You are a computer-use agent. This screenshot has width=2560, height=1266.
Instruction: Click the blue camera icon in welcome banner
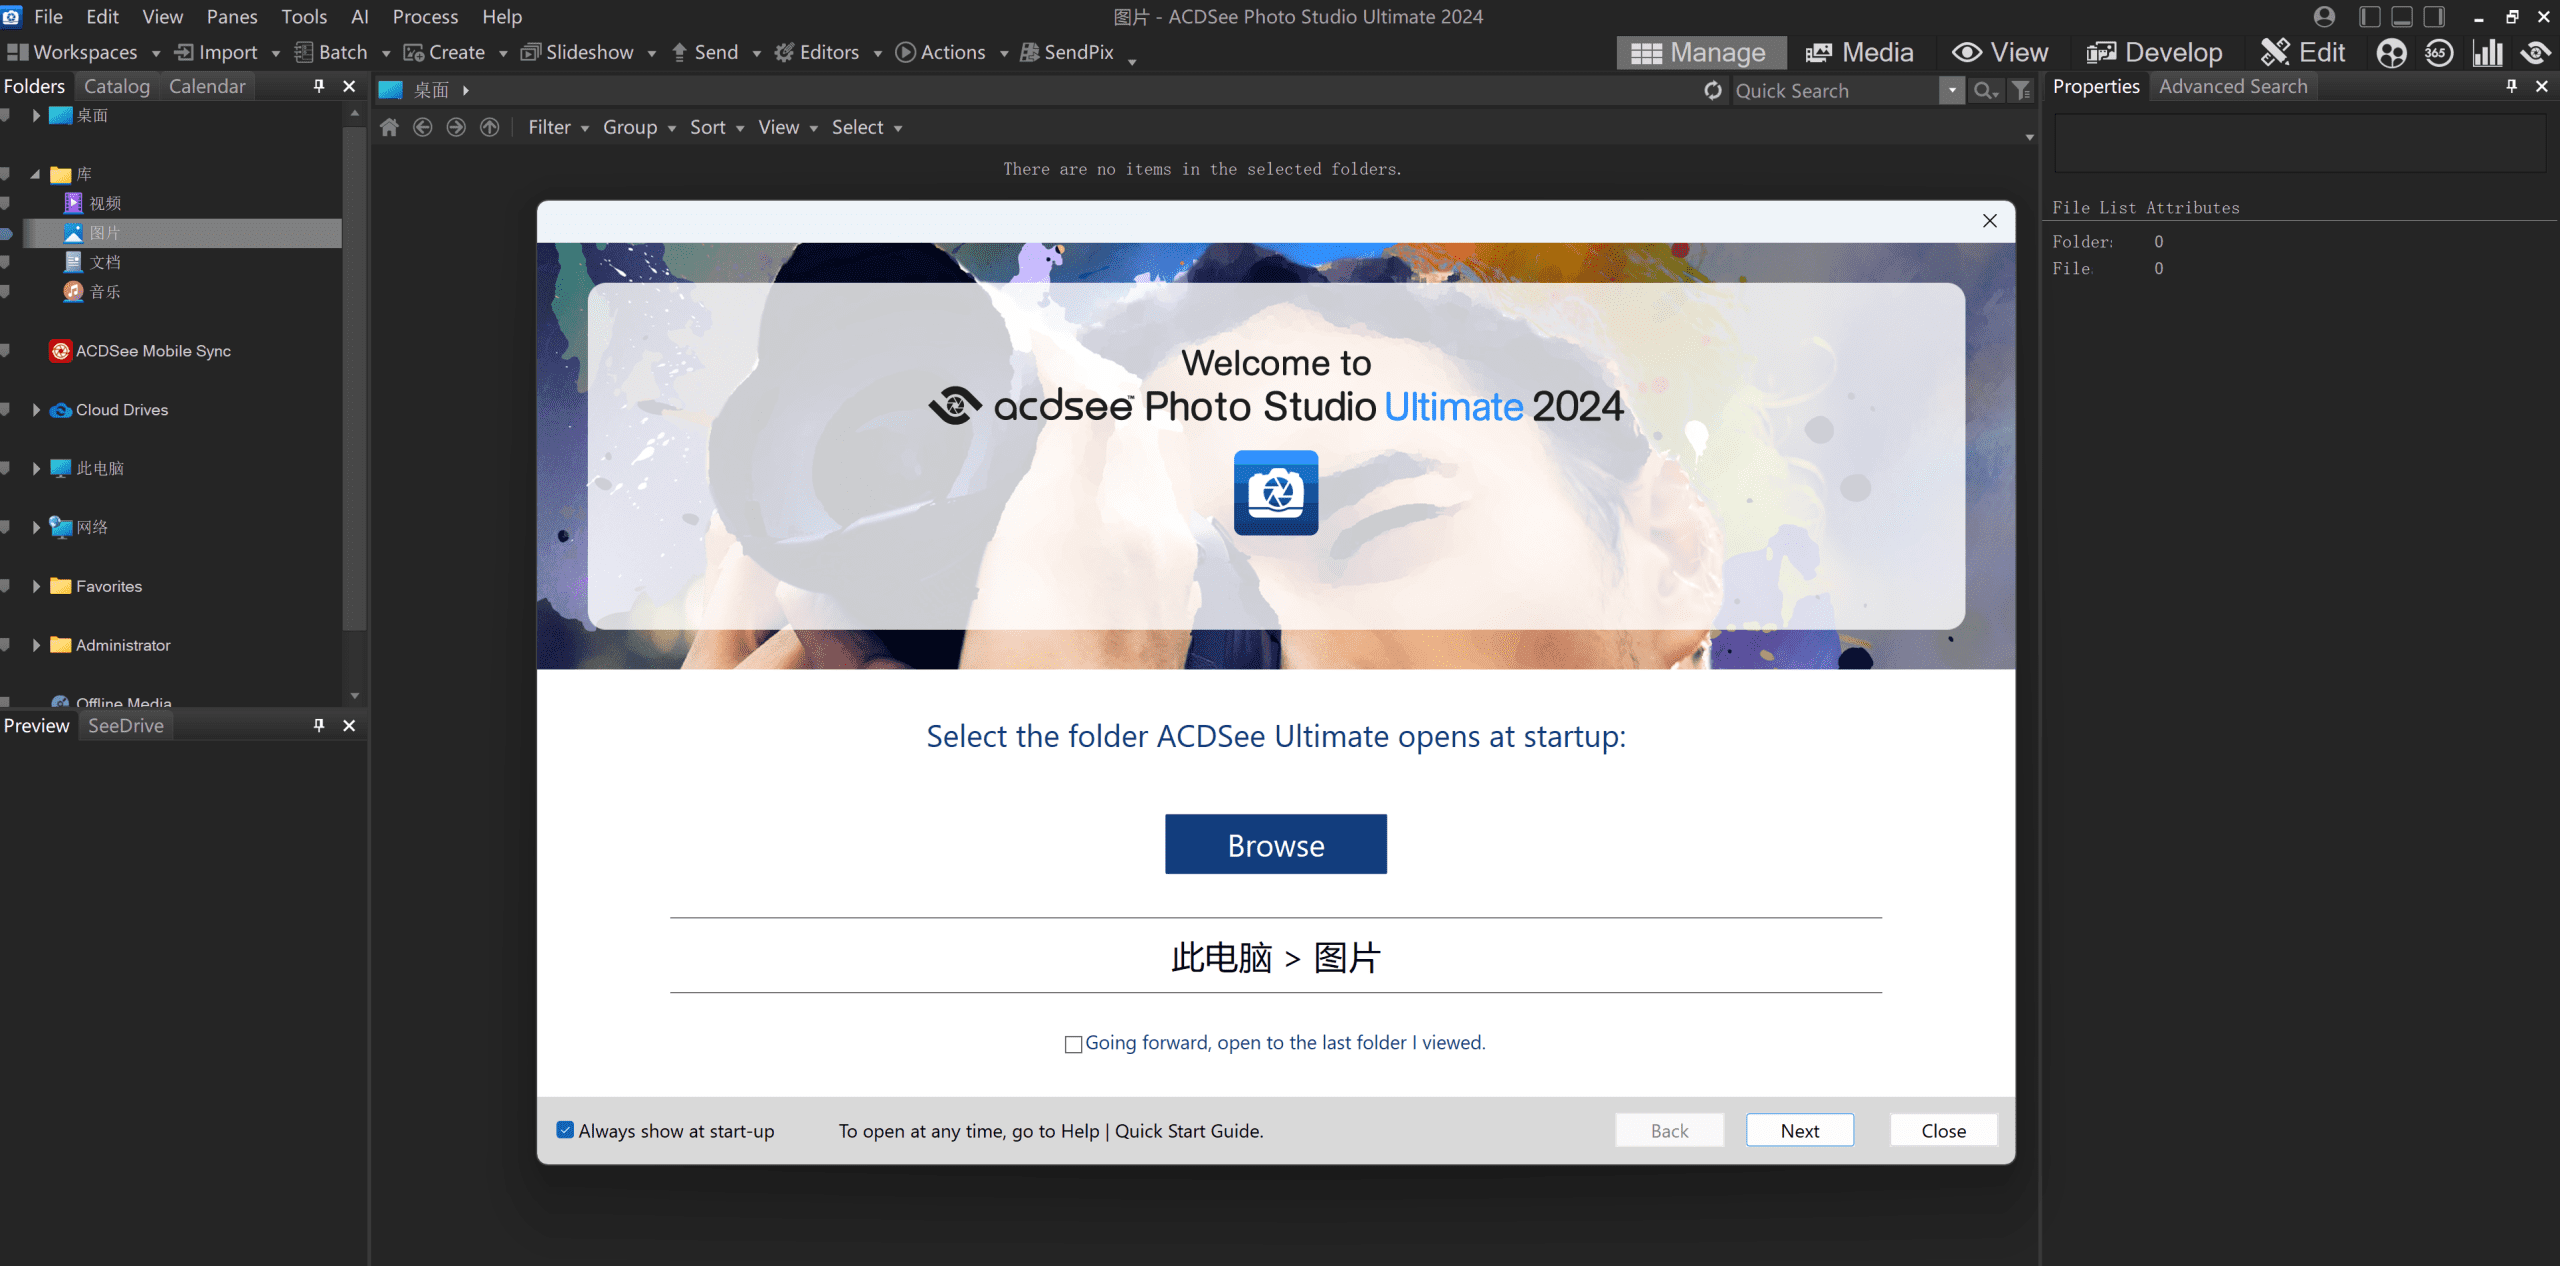1276,492
